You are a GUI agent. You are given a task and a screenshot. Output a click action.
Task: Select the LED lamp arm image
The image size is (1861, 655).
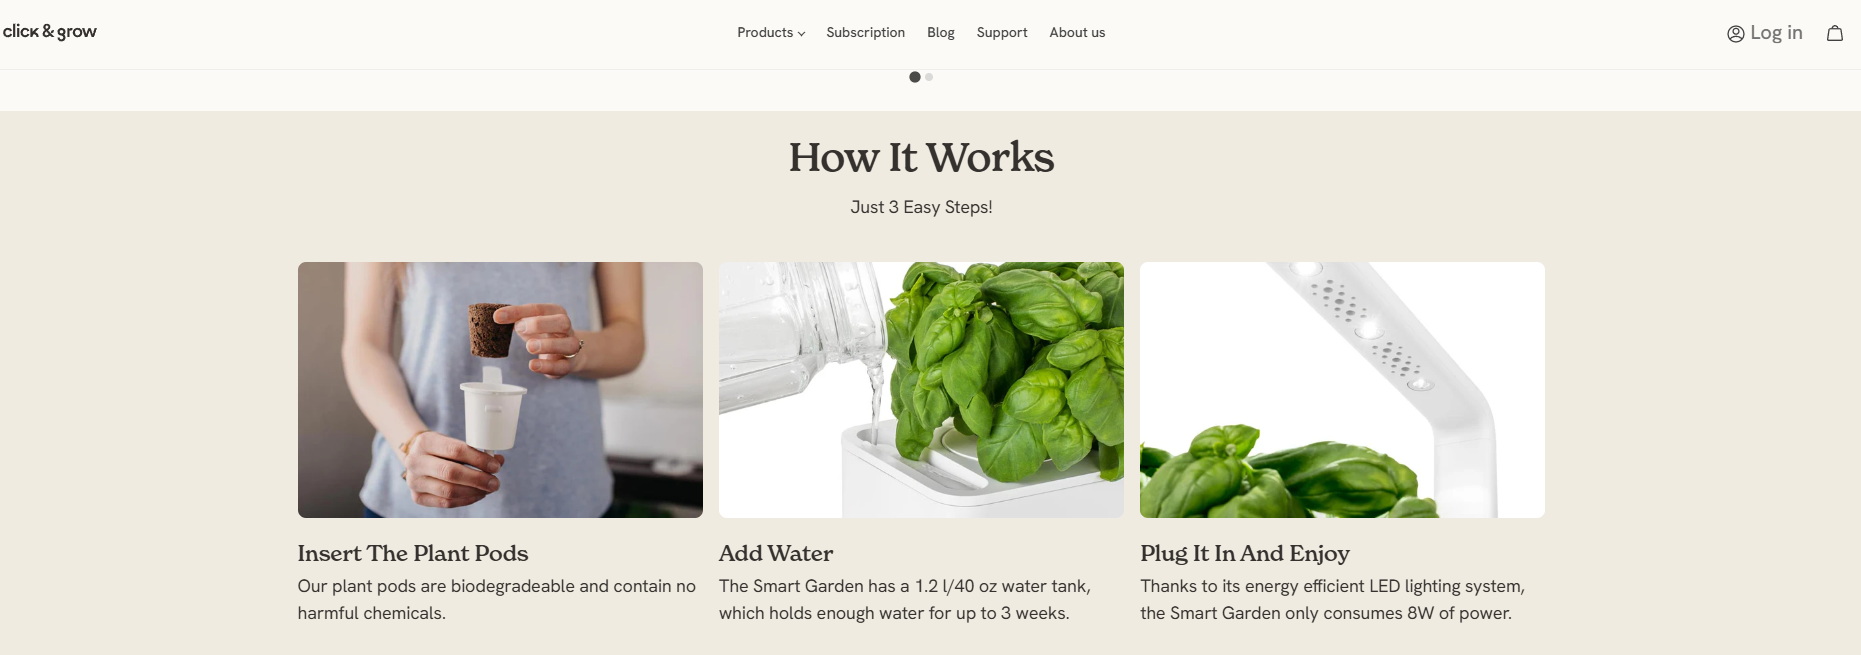(1342, 390)
